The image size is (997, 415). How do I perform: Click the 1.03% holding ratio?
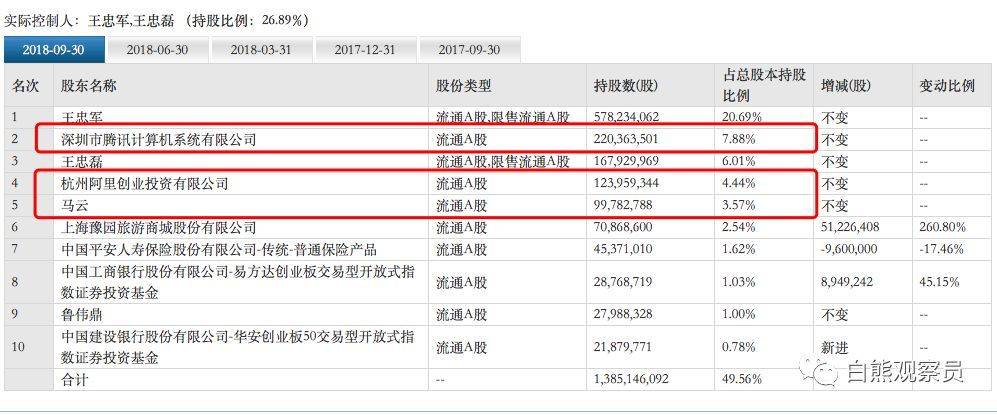pos(739,282)
